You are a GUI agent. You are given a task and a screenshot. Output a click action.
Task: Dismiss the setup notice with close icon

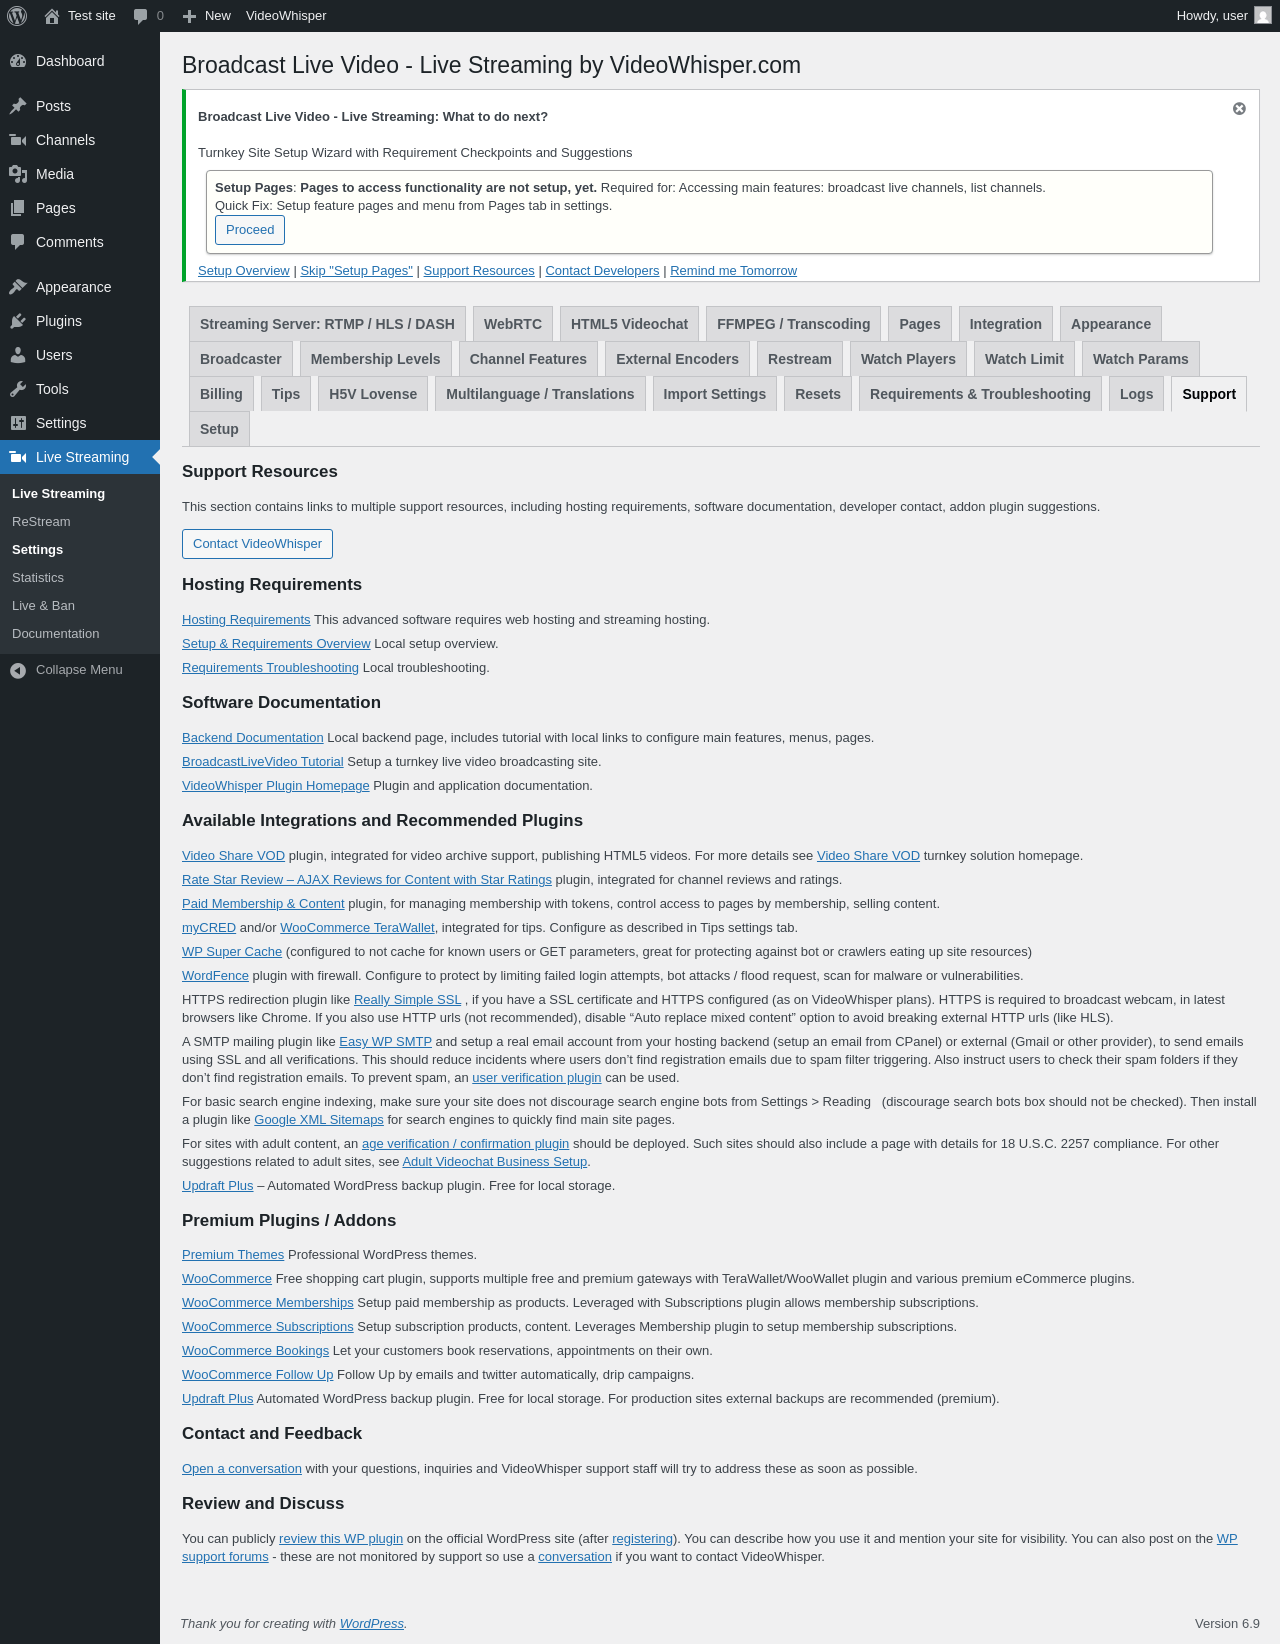(1239, 108)
